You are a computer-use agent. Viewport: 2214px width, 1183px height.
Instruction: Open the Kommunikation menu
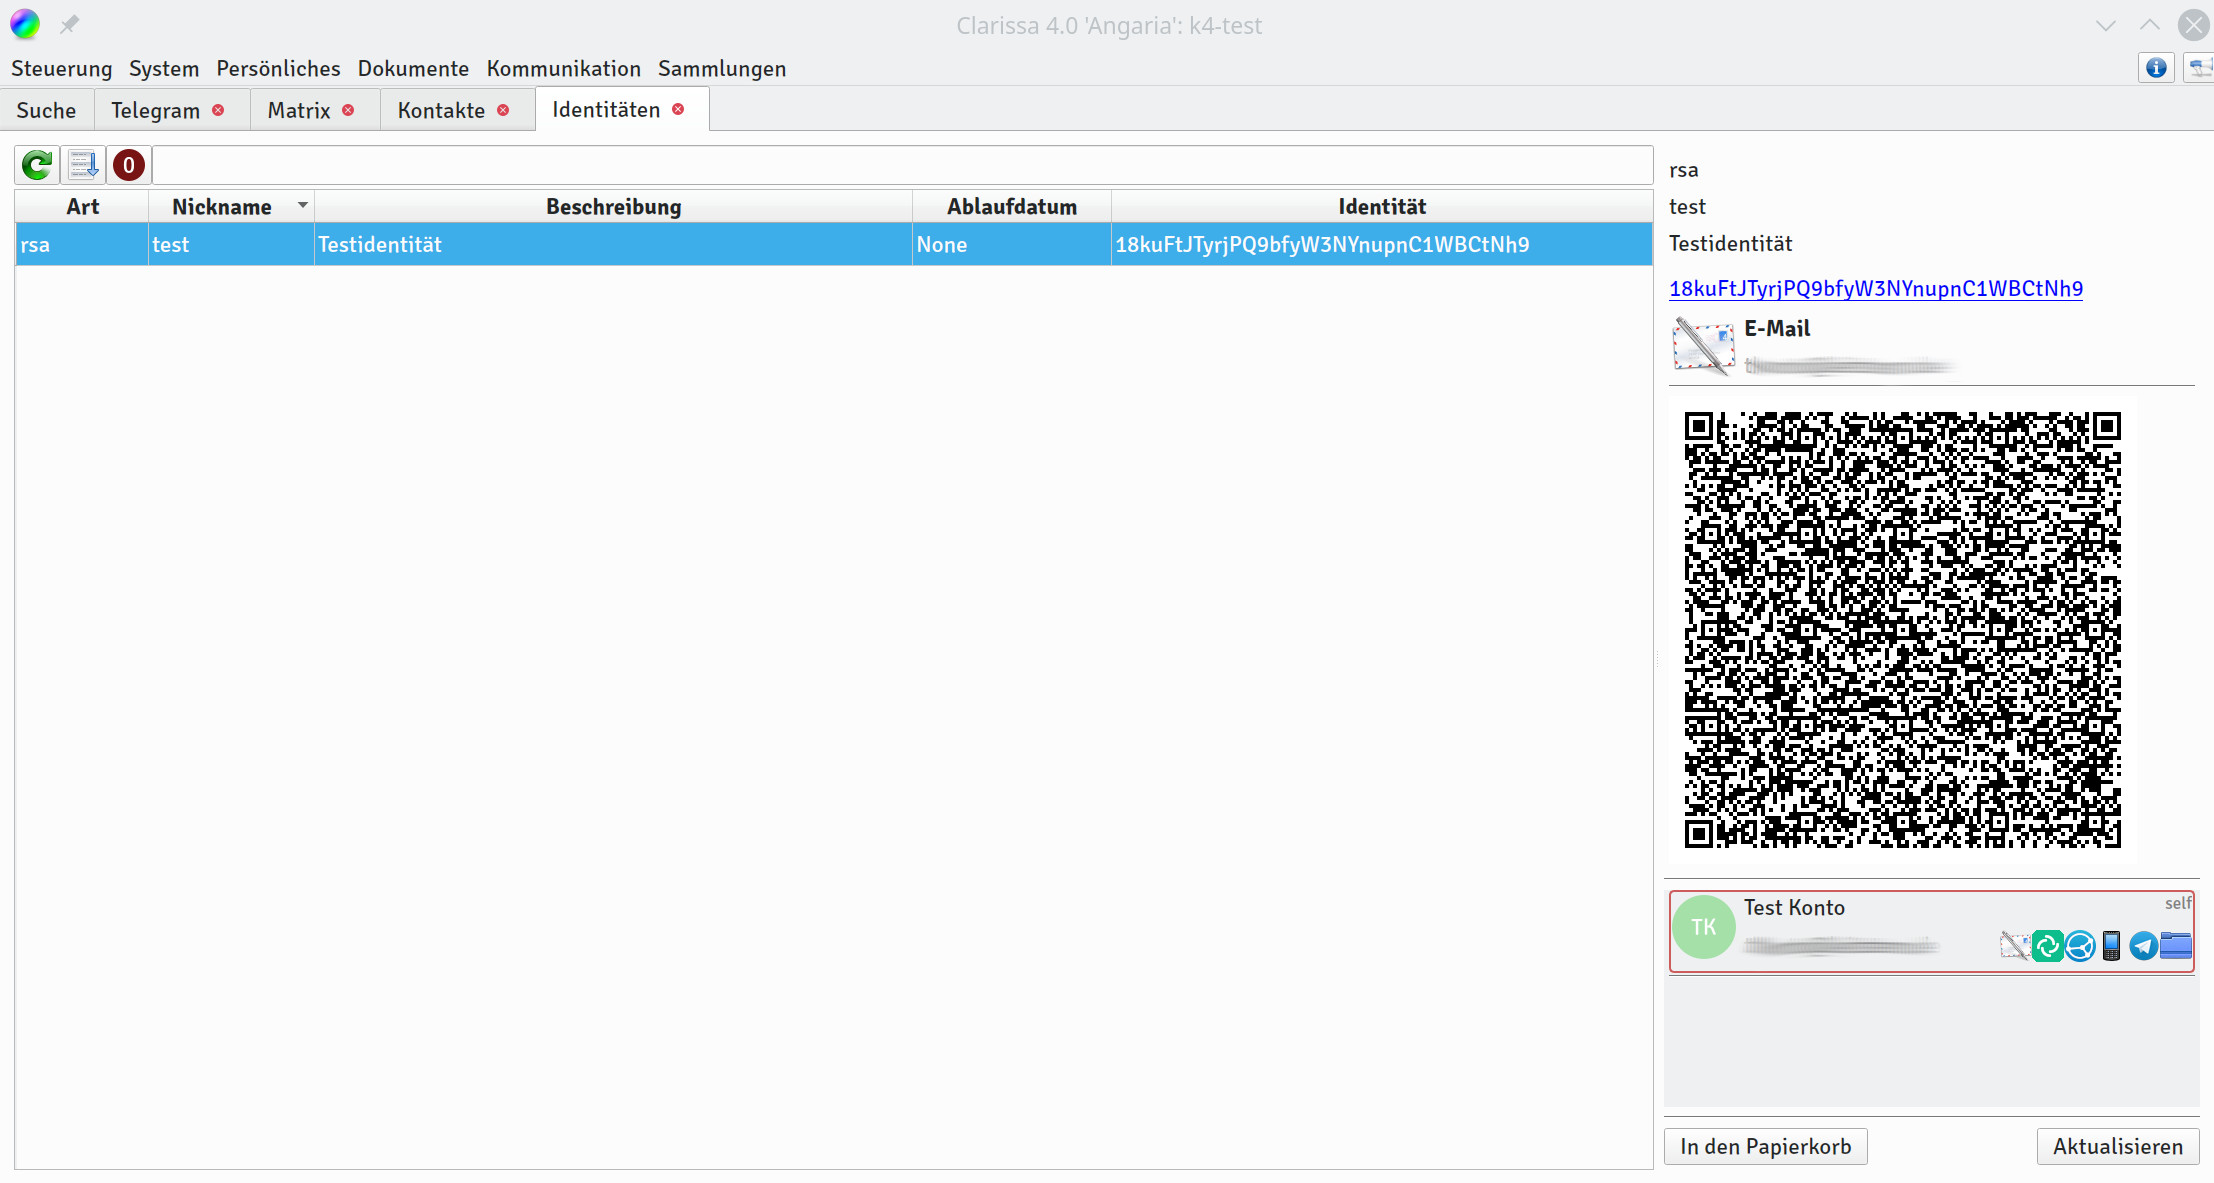point(563,68)
